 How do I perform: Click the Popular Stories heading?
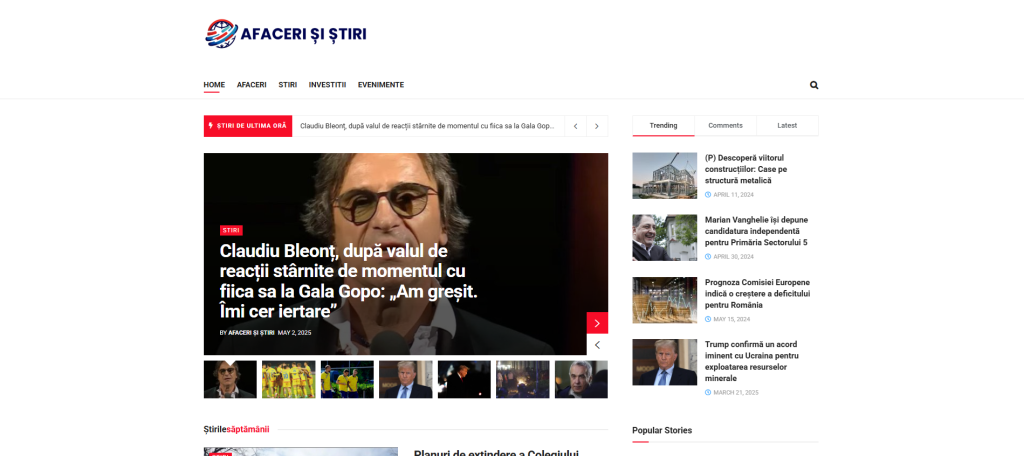(662, 430)
